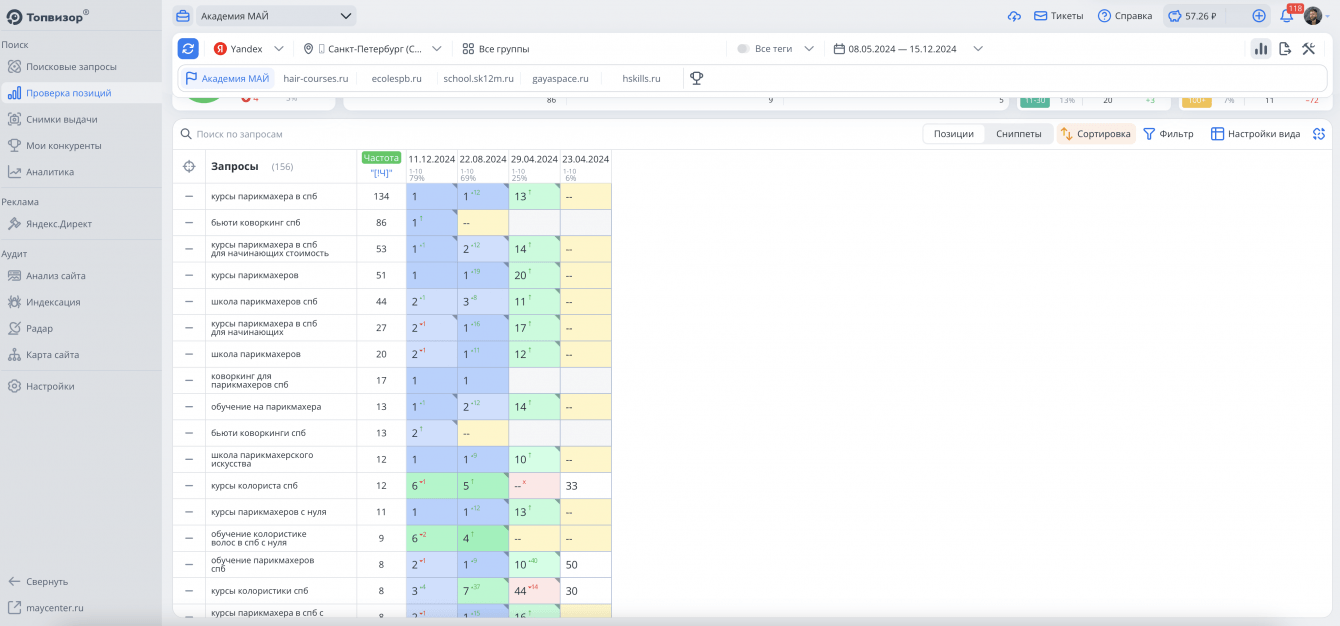This screenshot has height=626, width=1340.
Task: Click the crosshair target icon in table header
Action: tap(189, 166)
